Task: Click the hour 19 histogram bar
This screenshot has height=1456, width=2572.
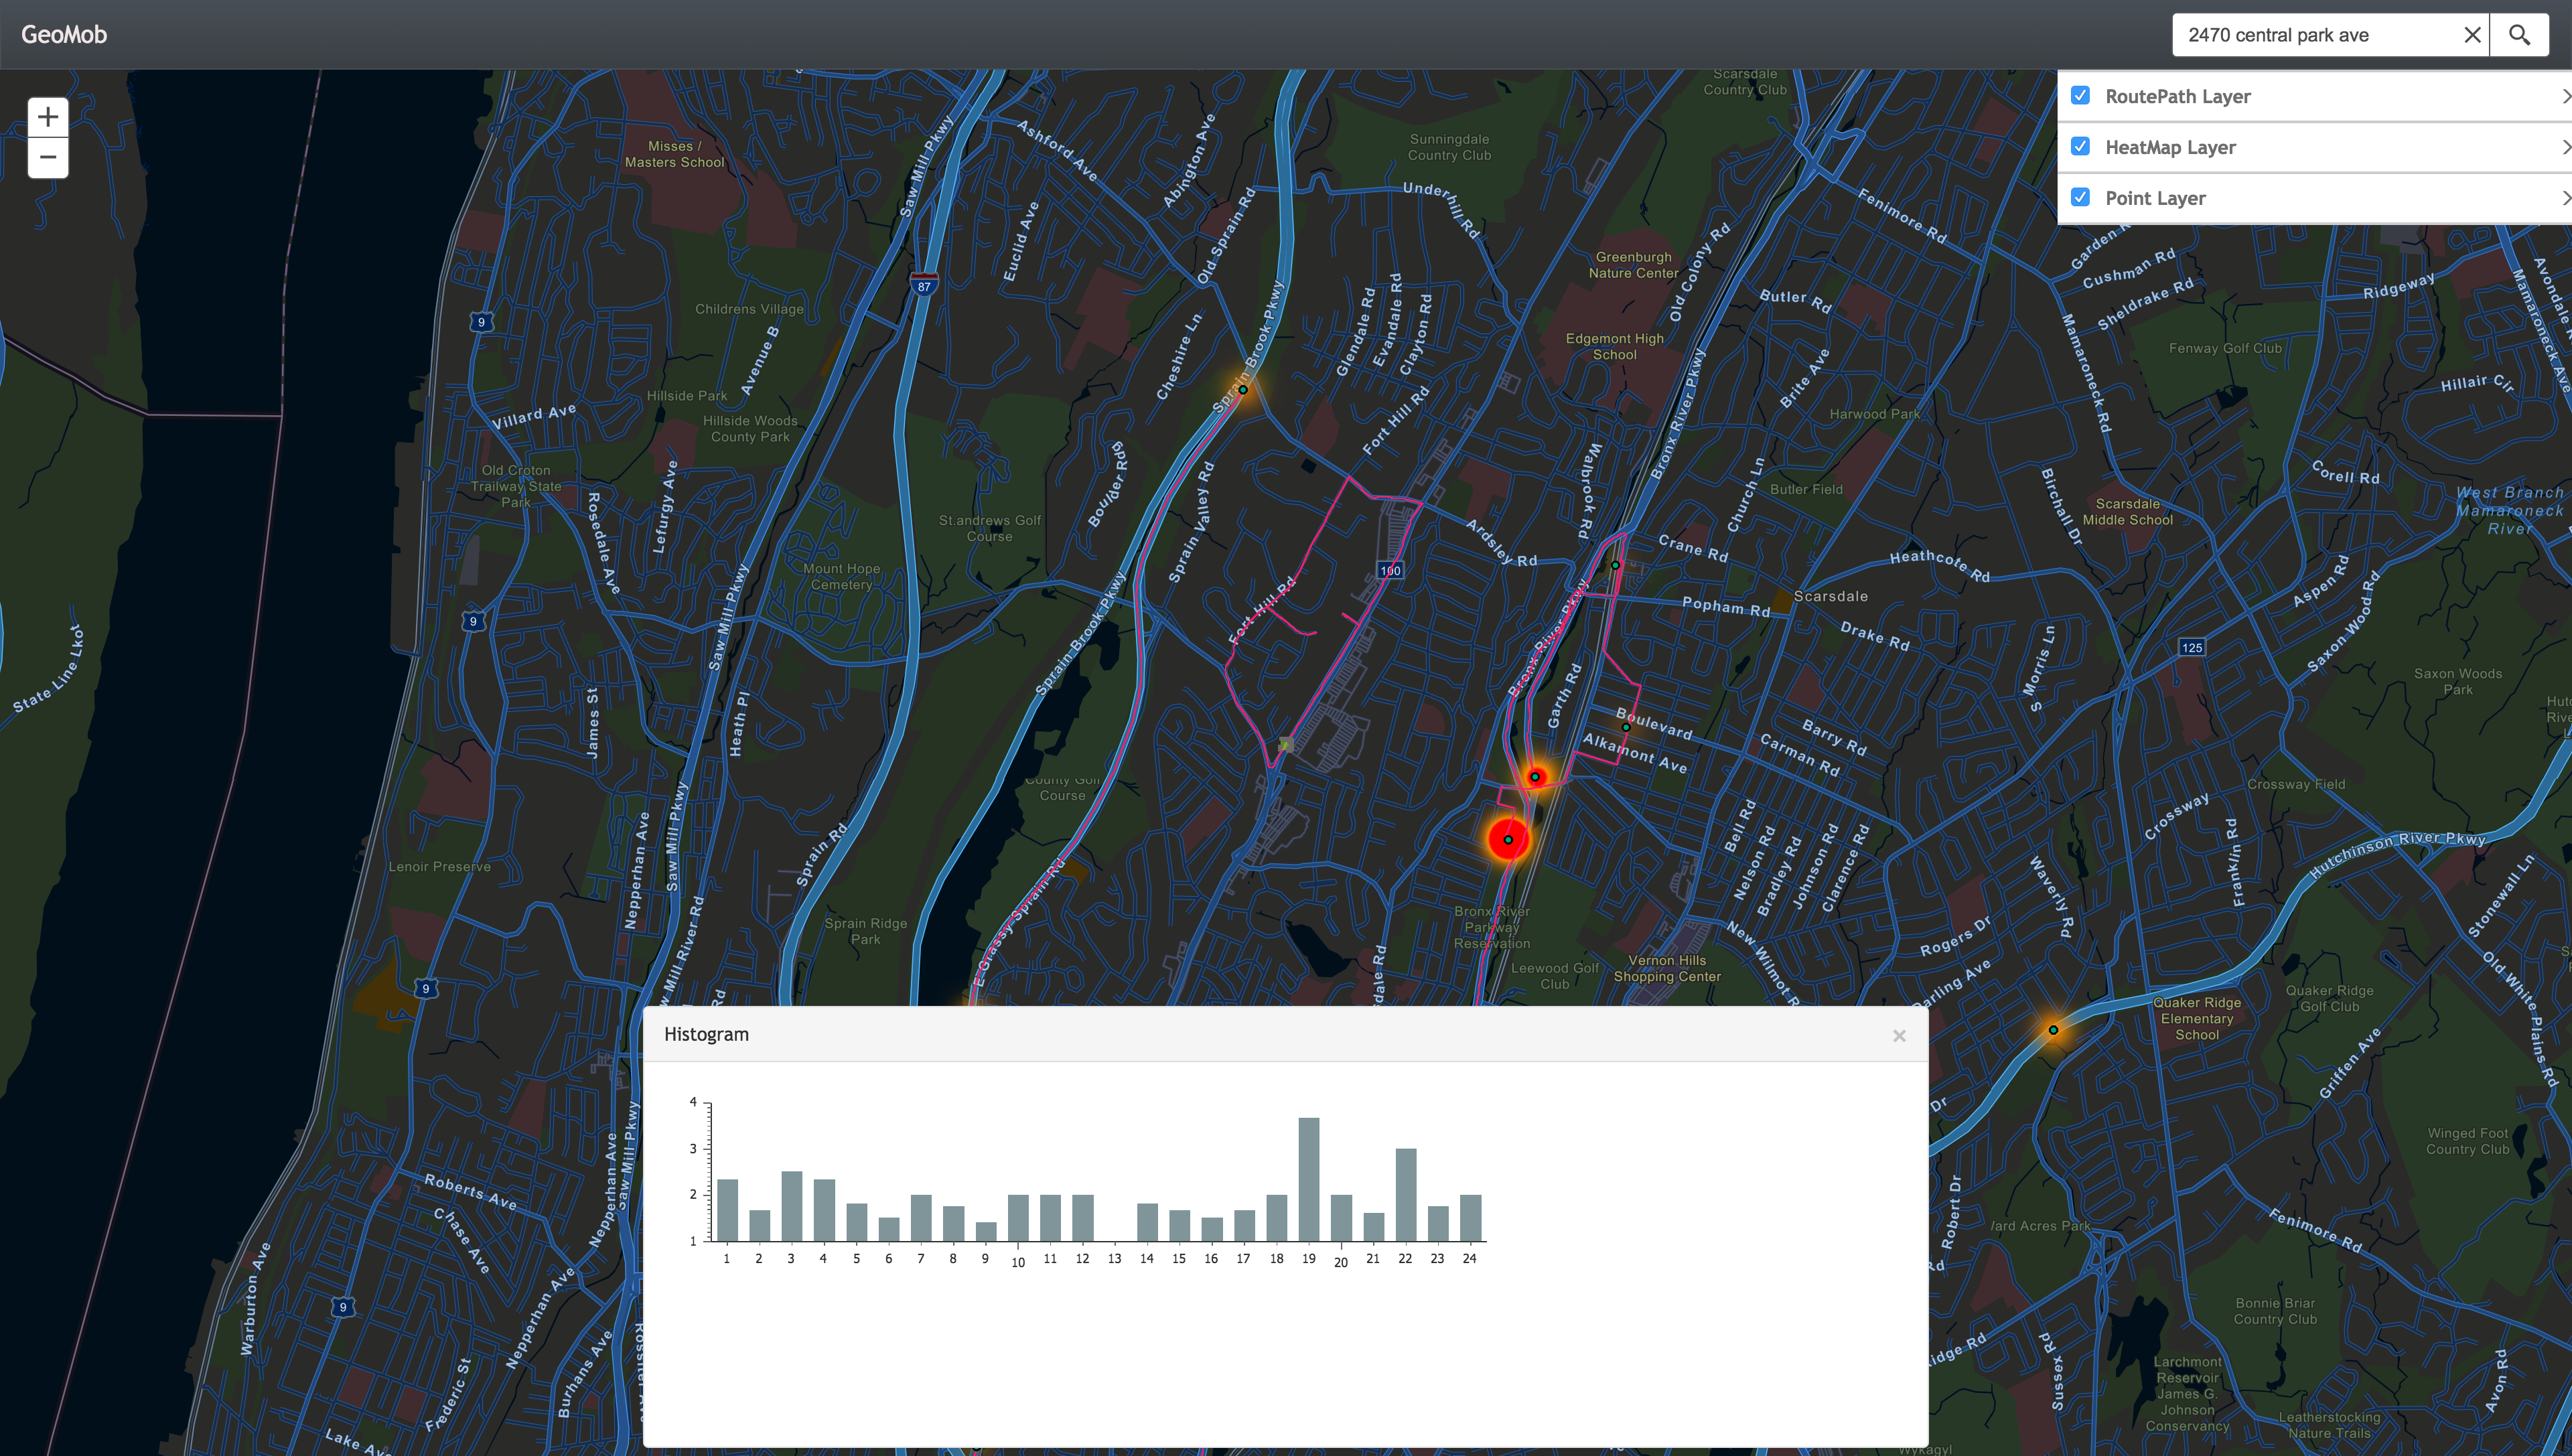Action: (x=1308, y=1180)
